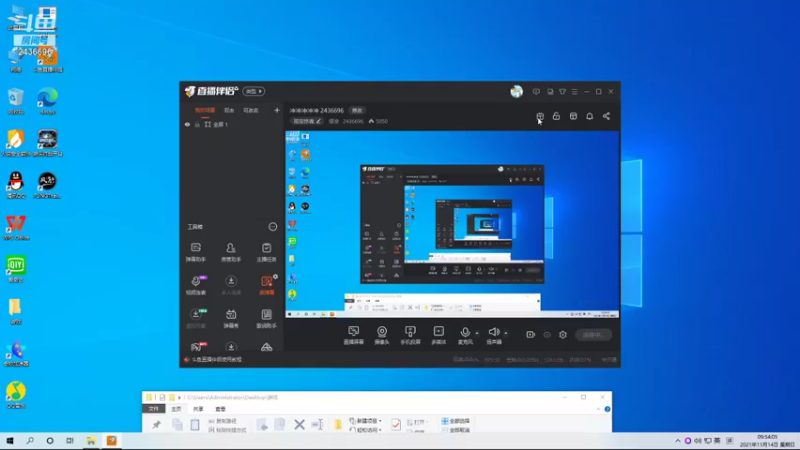Open File tab in File Explorer
This screenshot has width=800, height=450.
point(154,409)
